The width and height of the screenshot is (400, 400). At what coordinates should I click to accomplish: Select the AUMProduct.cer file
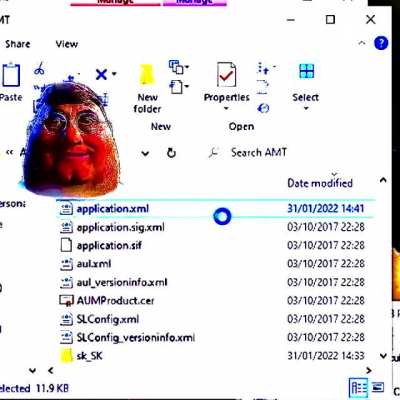point(115,301)
